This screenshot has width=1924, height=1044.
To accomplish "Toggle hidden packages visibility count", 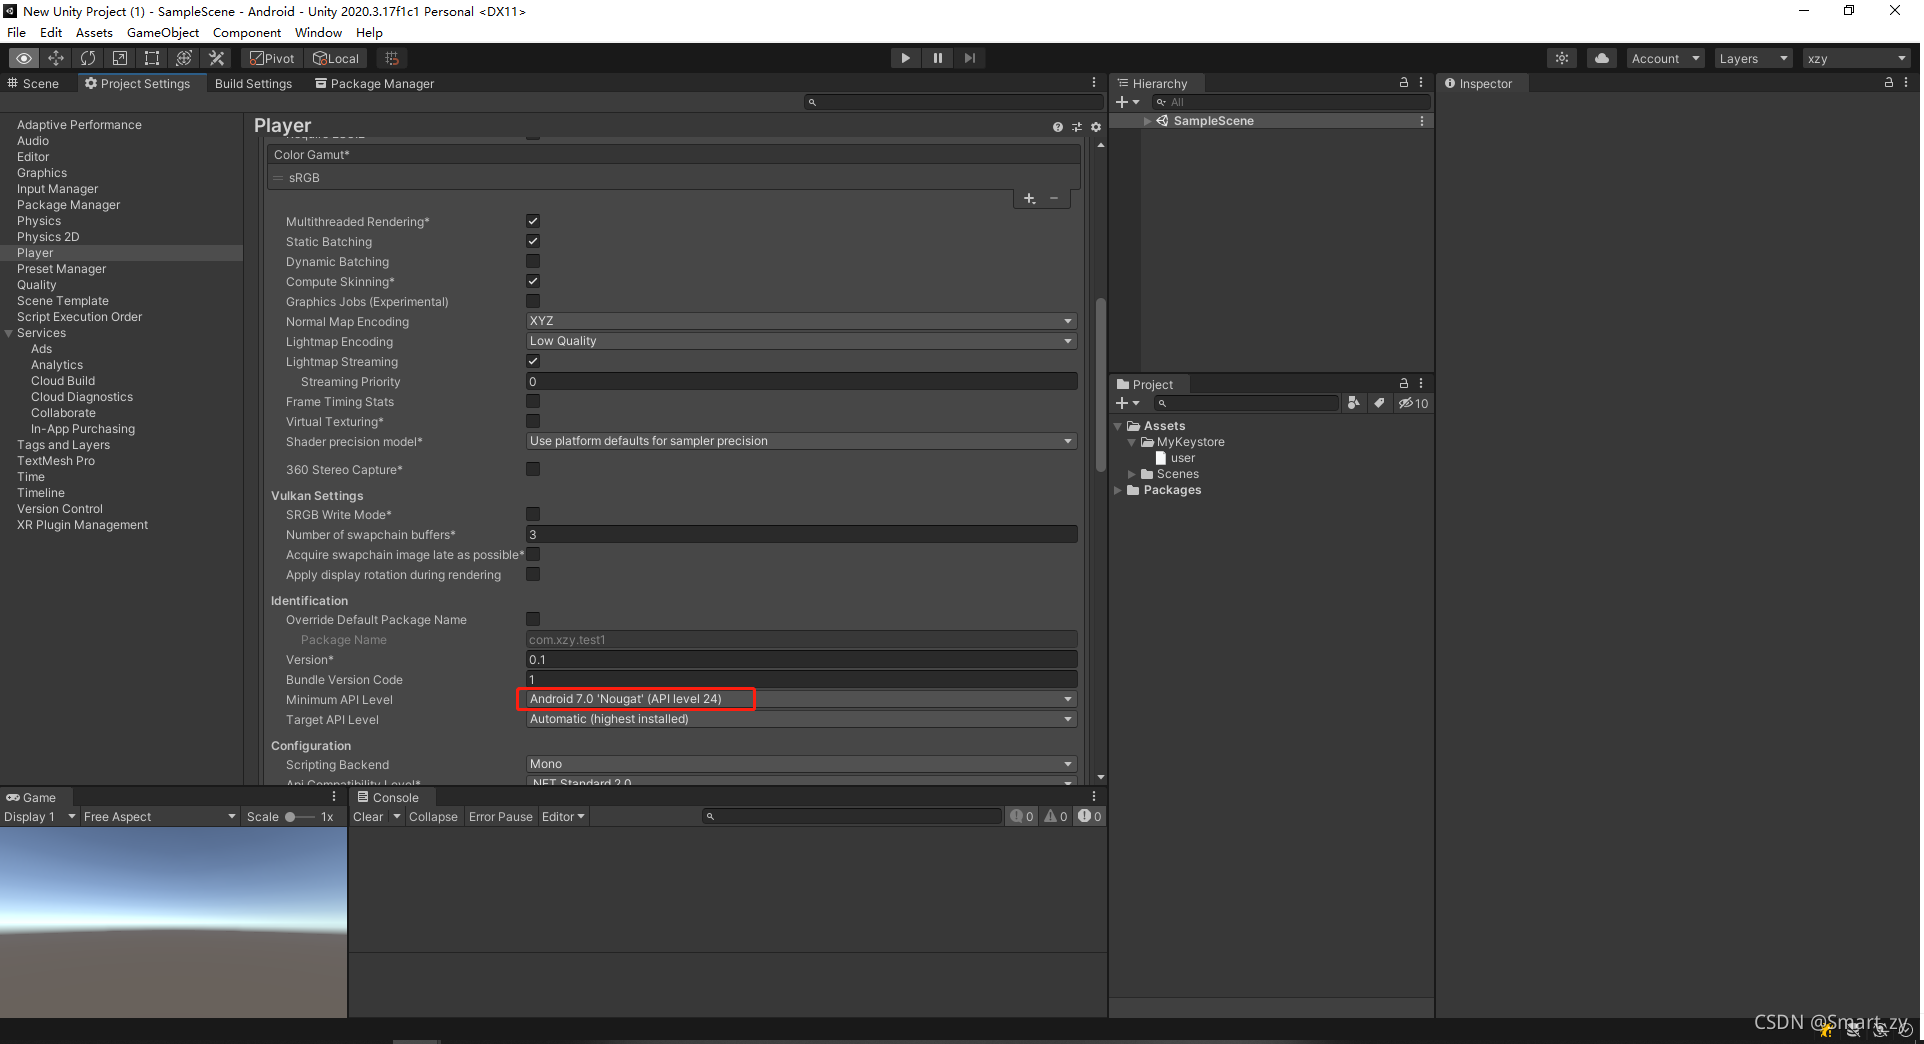I will tap(1413, 403).
